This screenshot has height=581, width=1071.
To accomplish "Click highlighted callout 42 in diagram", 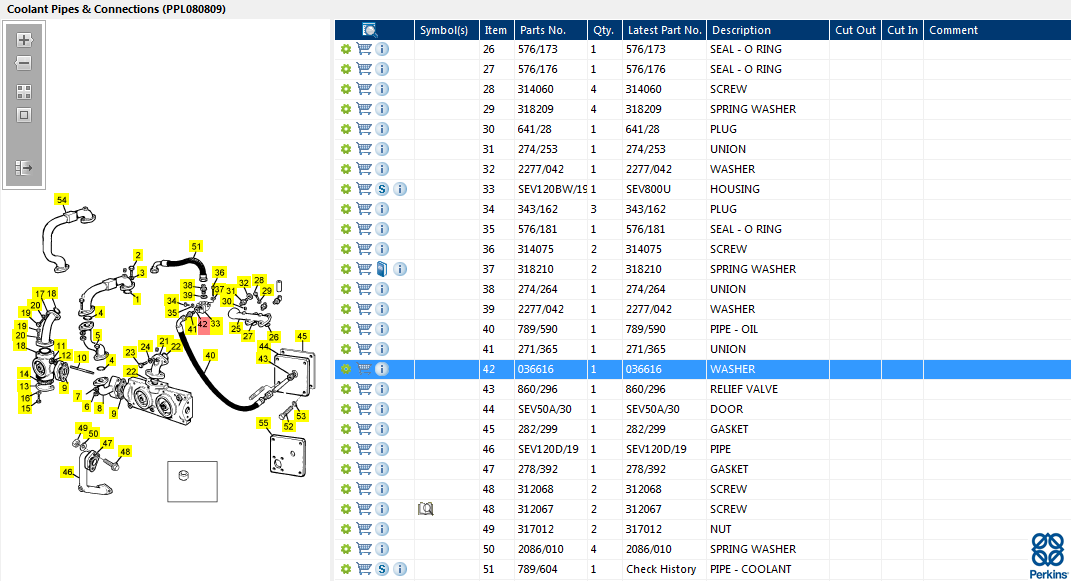I will [x=203, y=325].
